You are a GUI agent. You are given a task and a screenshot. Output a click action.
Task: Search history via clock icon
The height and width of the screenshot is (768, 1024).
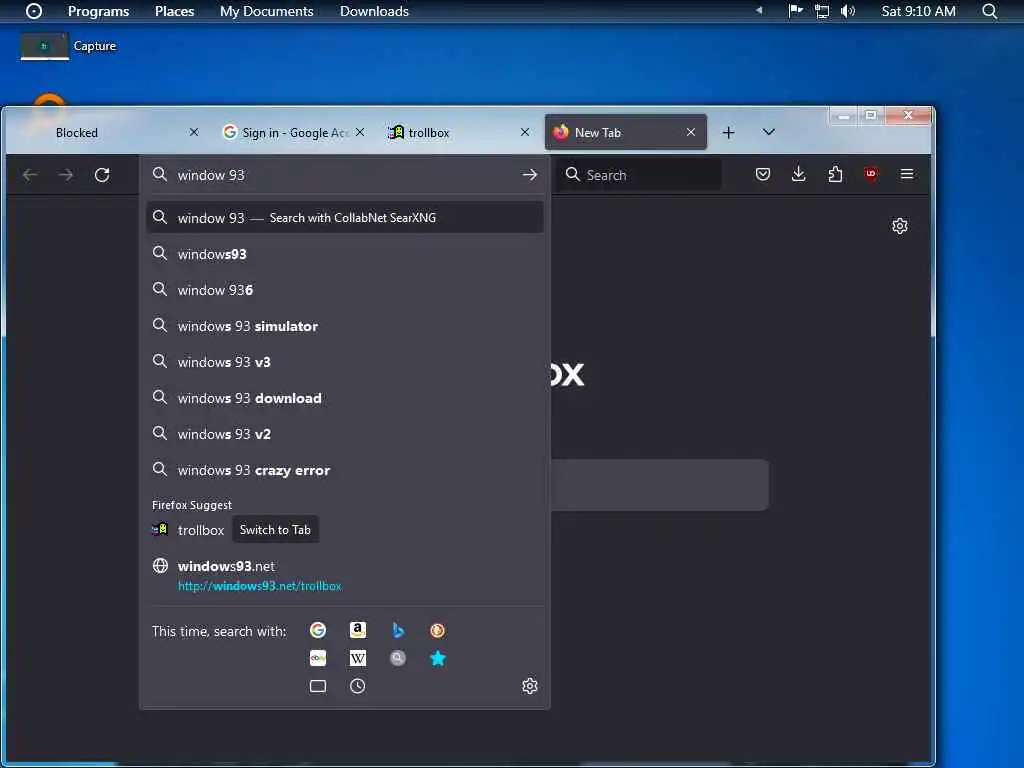(x=357, y=686)
